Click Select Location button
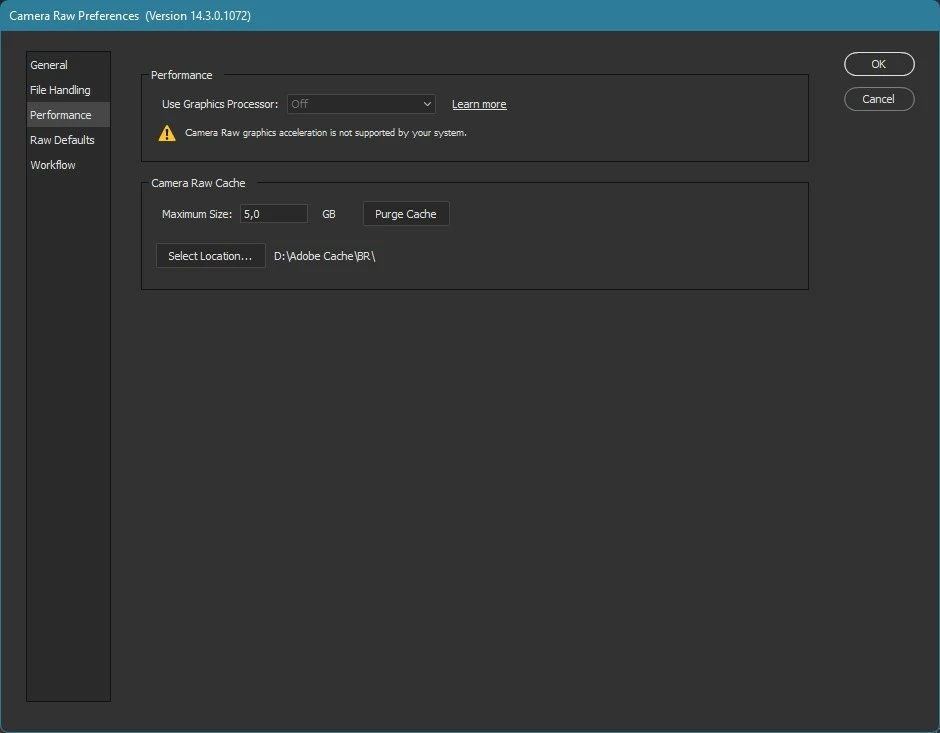The image size is (940, 733). click(210, 256)
